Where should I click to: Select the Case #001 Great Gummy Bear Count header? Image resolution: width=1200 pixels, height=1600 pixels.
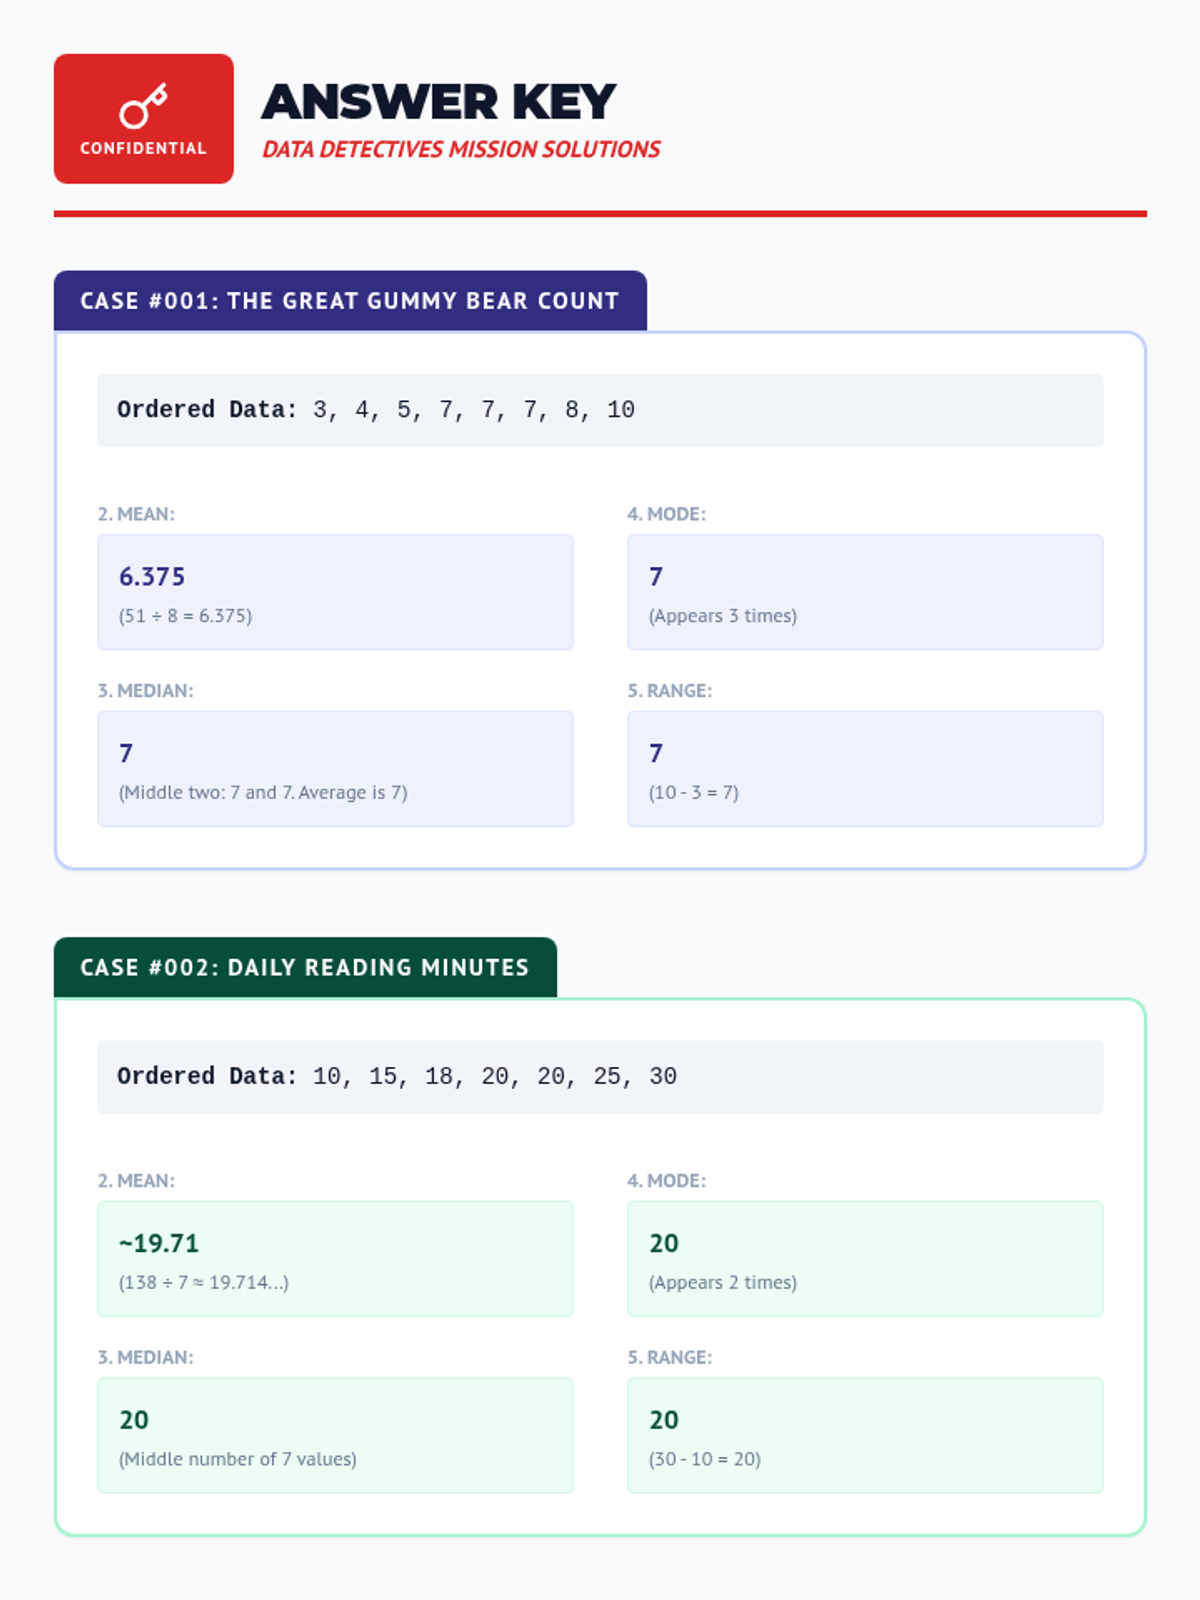coord(350,301)
